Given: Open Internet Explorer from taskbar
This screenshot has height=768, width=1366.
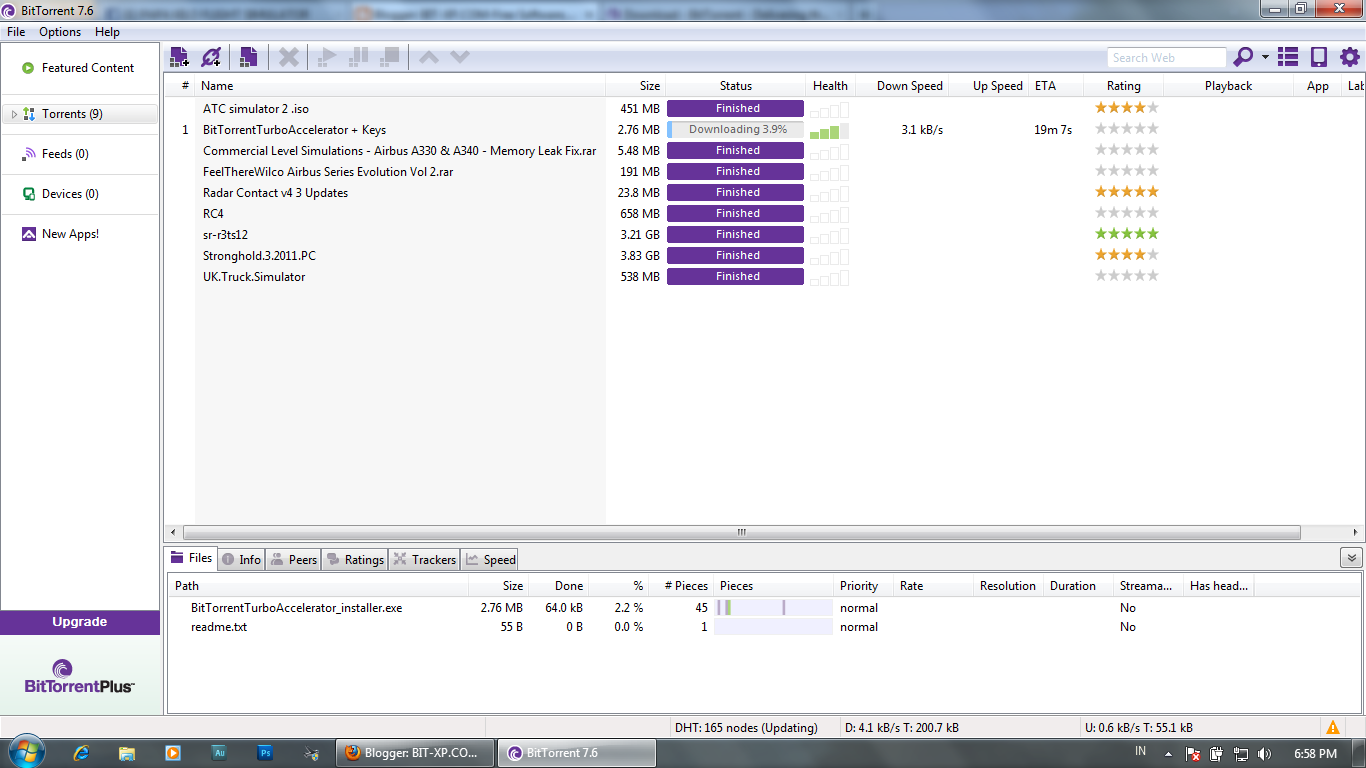Looking at the screenshot, I should 81,753.
